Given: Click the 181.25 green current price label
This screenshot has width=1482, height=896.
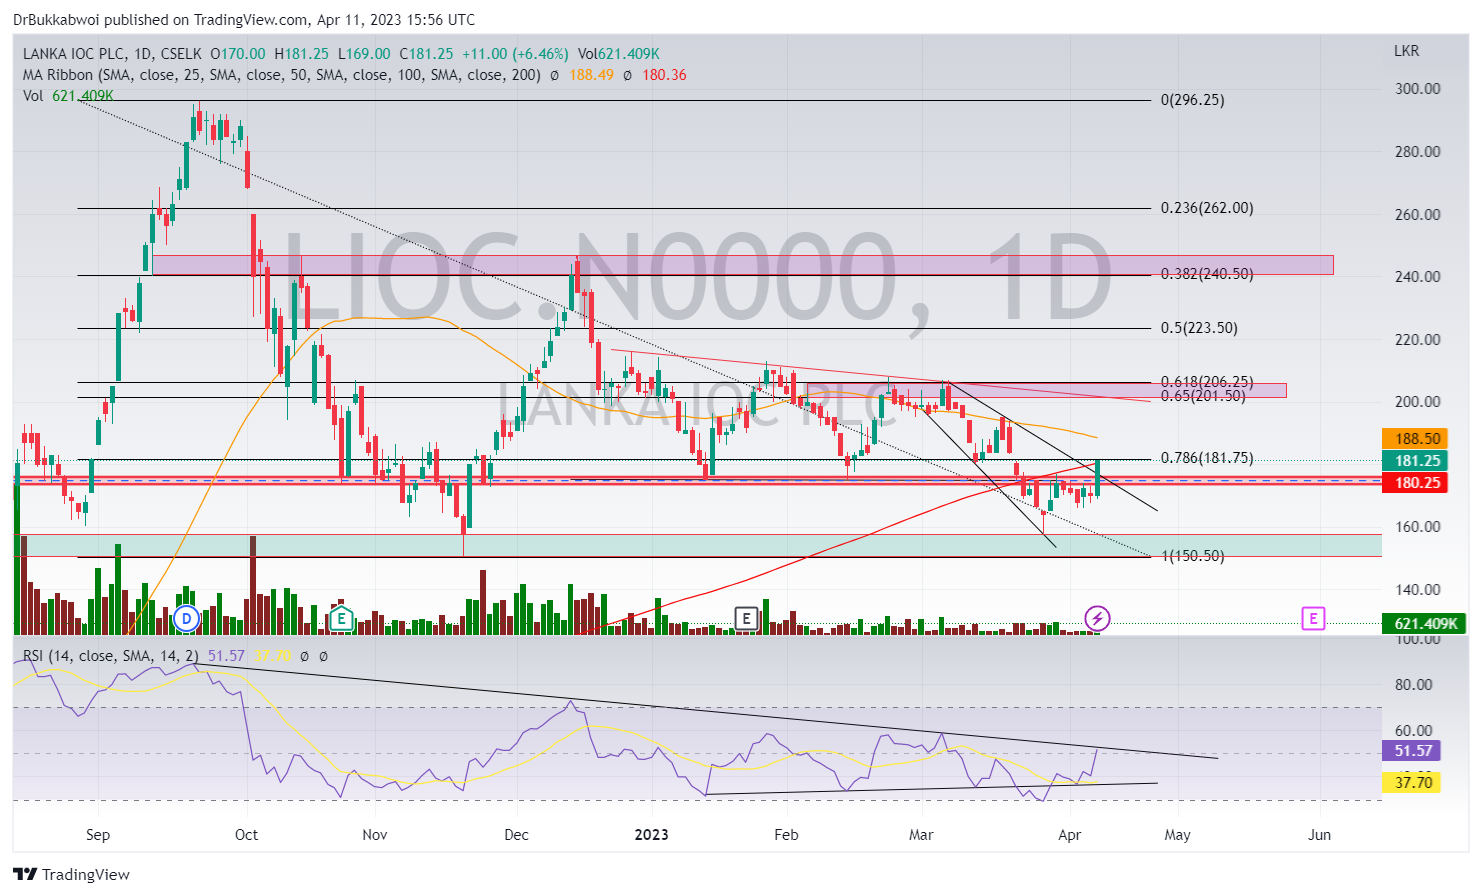Looking at the screenshot, I should tap(1415, 461).
